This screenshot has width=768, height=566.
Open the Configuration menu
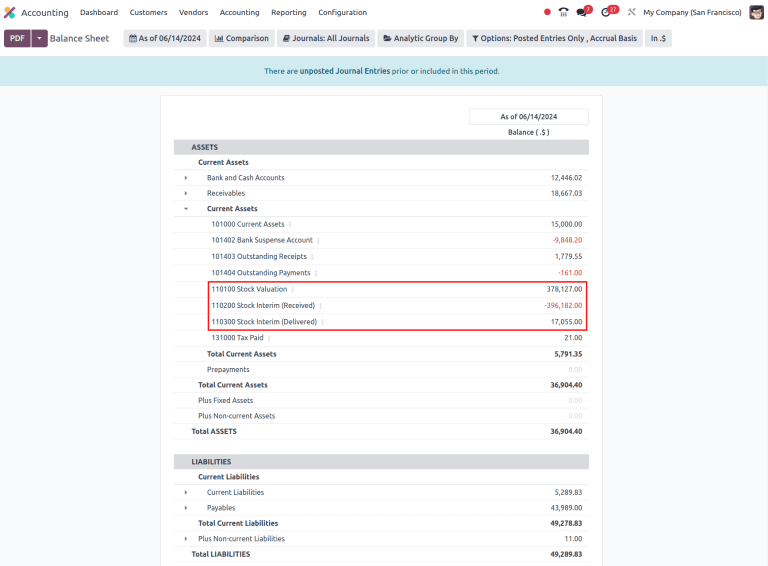342,12
